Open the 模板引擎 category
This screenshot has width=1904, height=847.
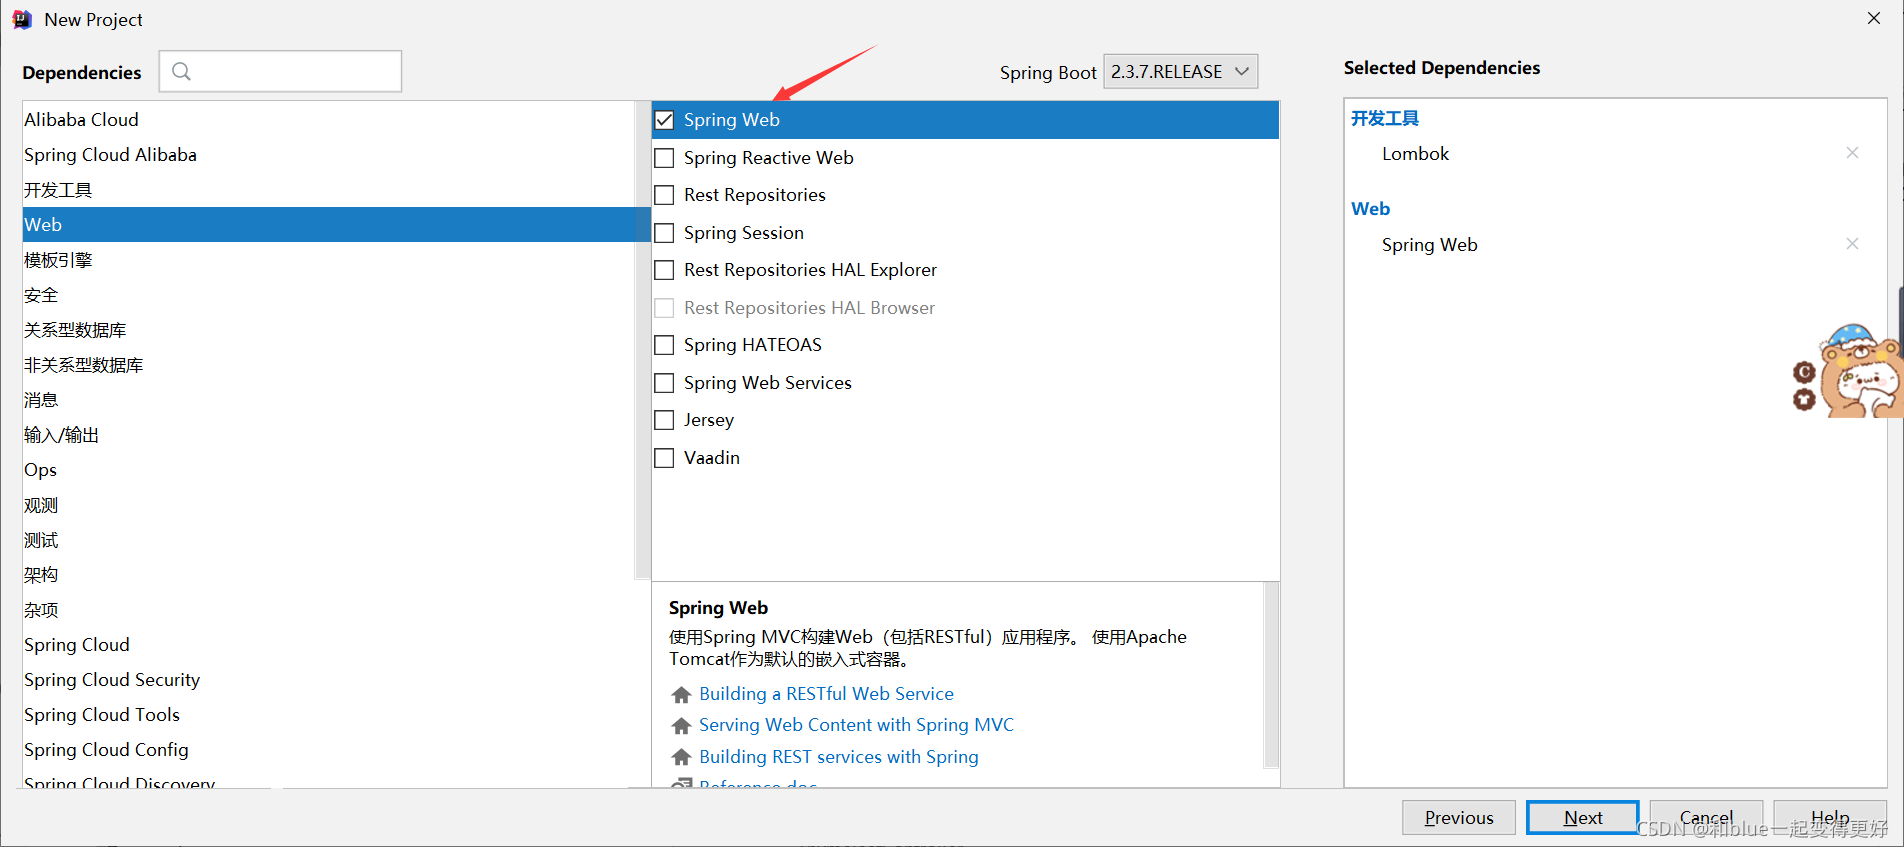pyautogui.click(x=329, y=260)
